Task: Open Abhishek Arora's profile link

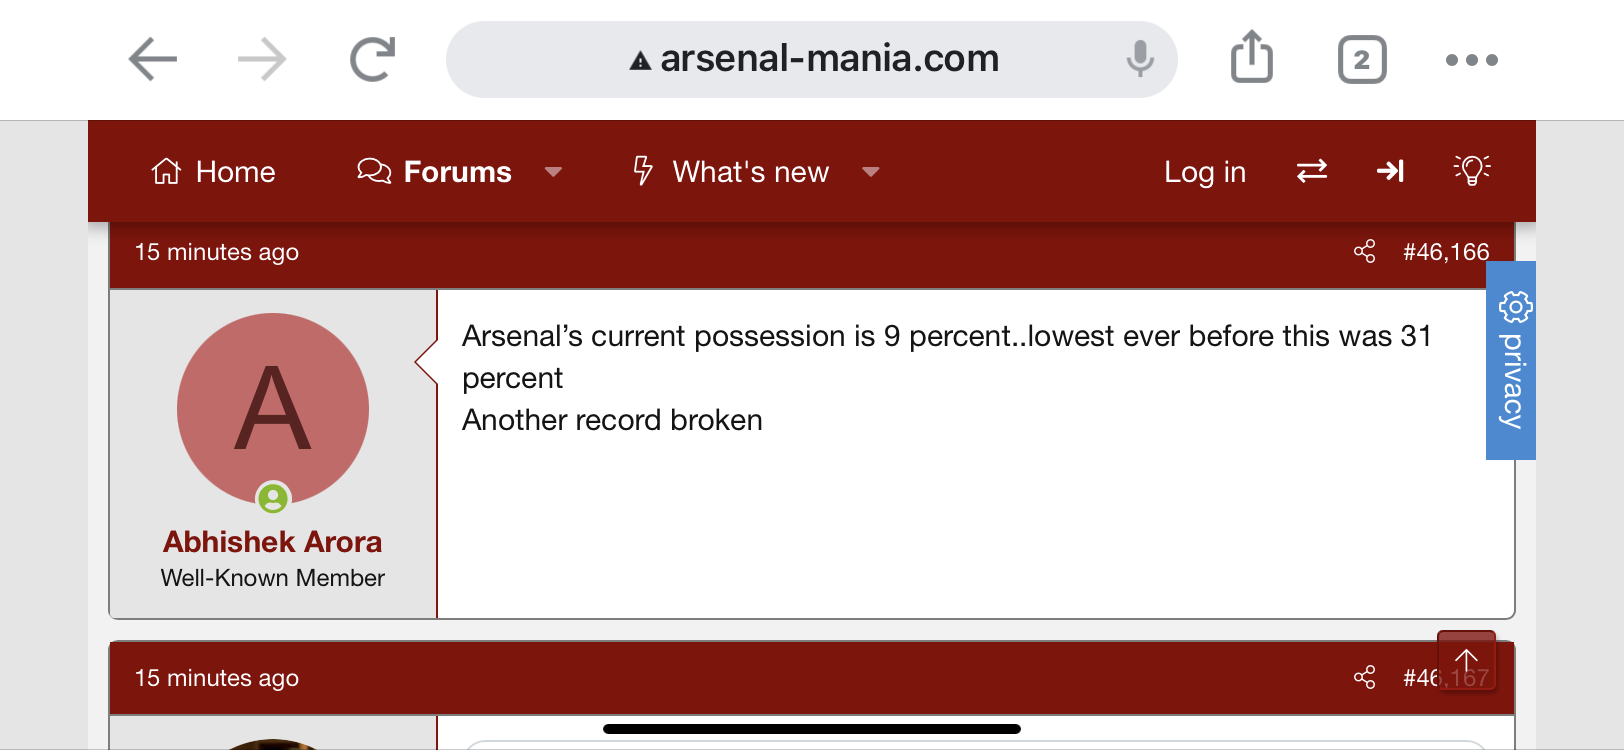Action: (x=273, y=542)
